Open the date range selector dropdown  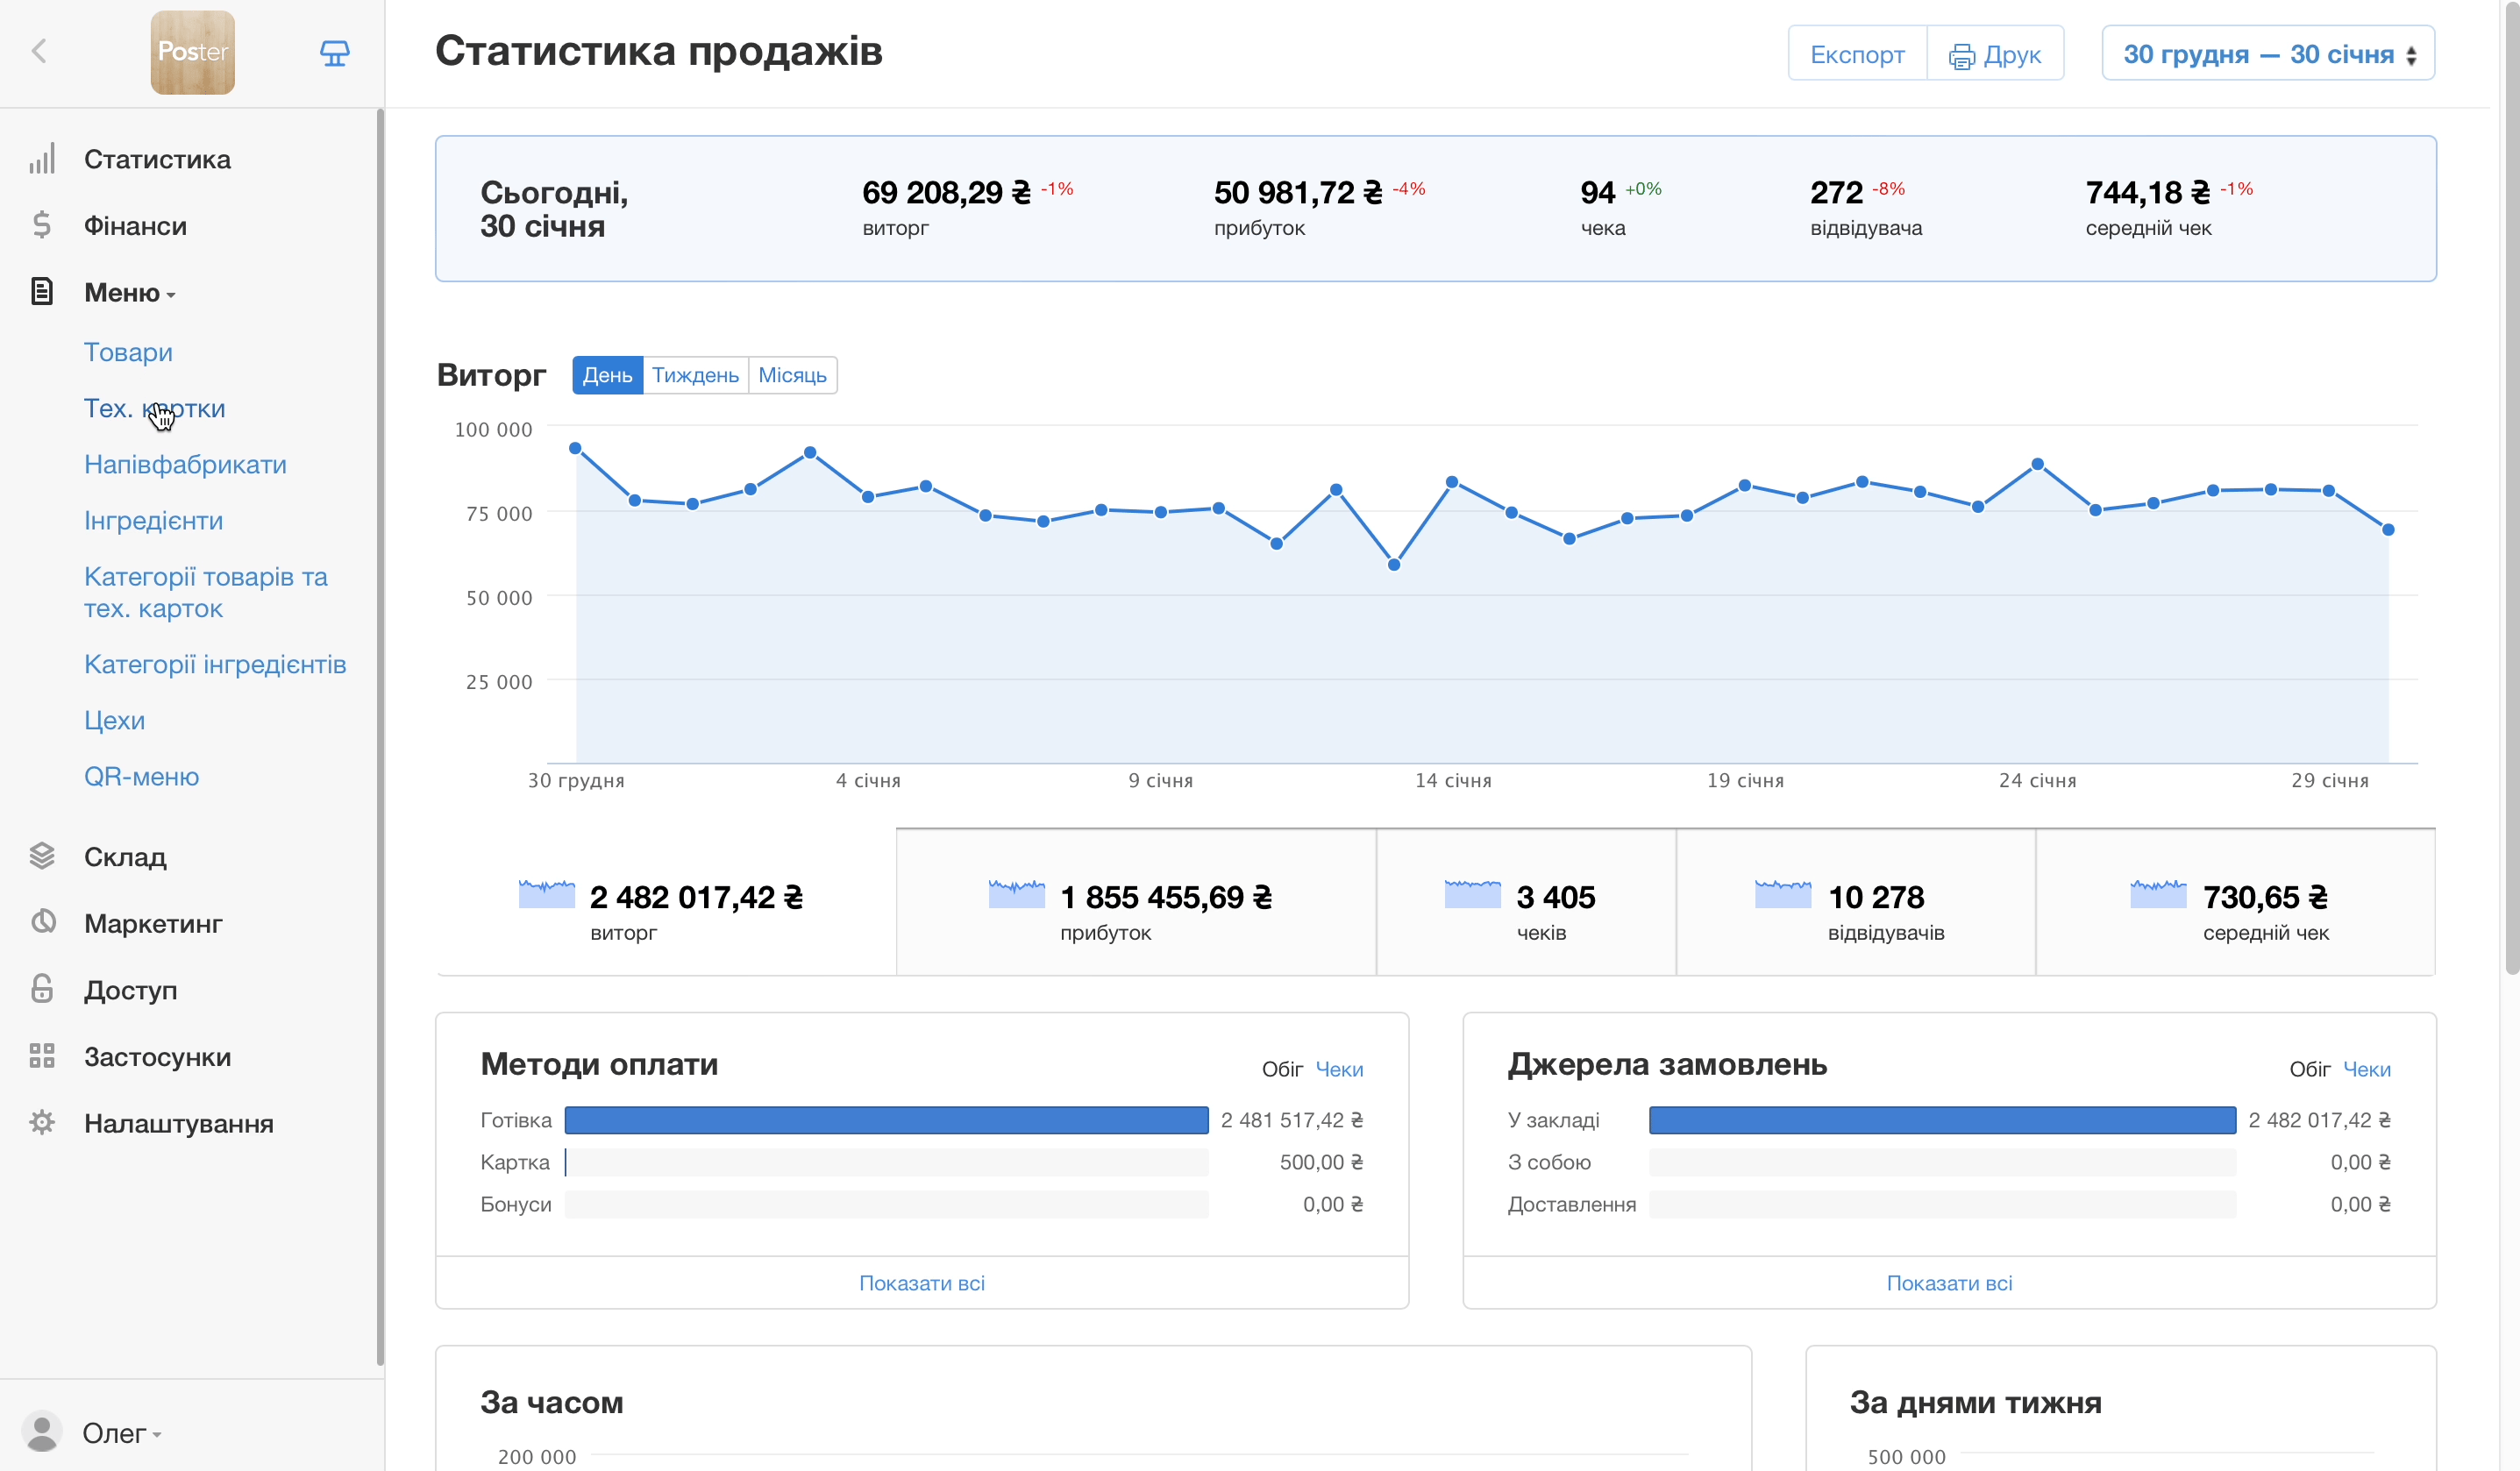pyautogui.click(x=2267, y=54)
